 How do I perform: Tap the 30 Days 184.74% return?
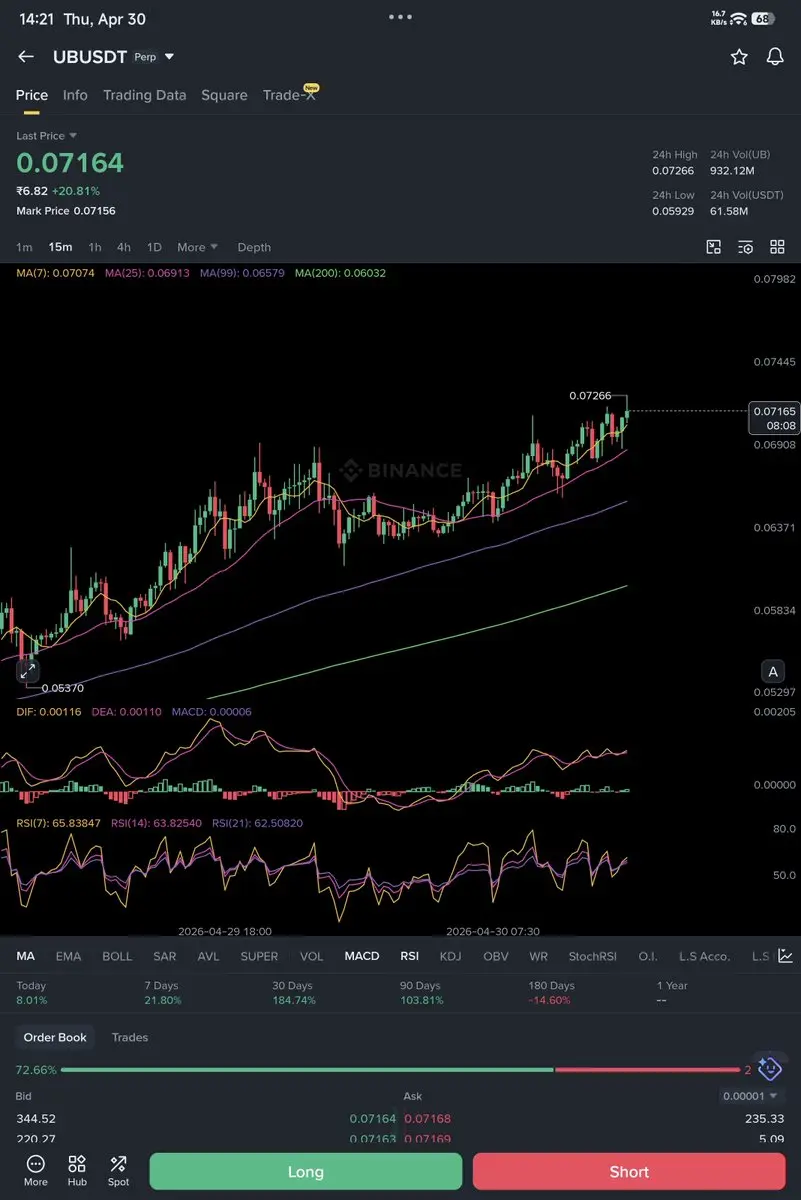point(294,993)
